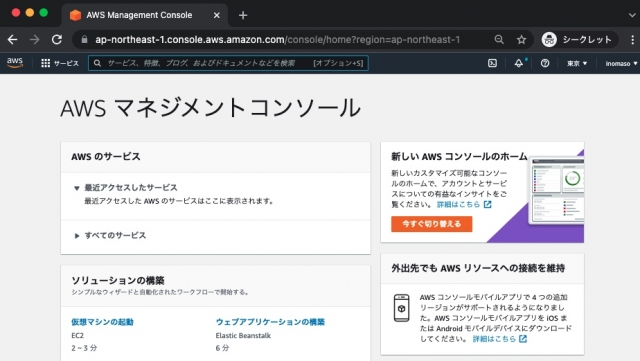Click the 今すぐ切り替える button
This screenshot has height=361, width=640.
tap(431, 224)
